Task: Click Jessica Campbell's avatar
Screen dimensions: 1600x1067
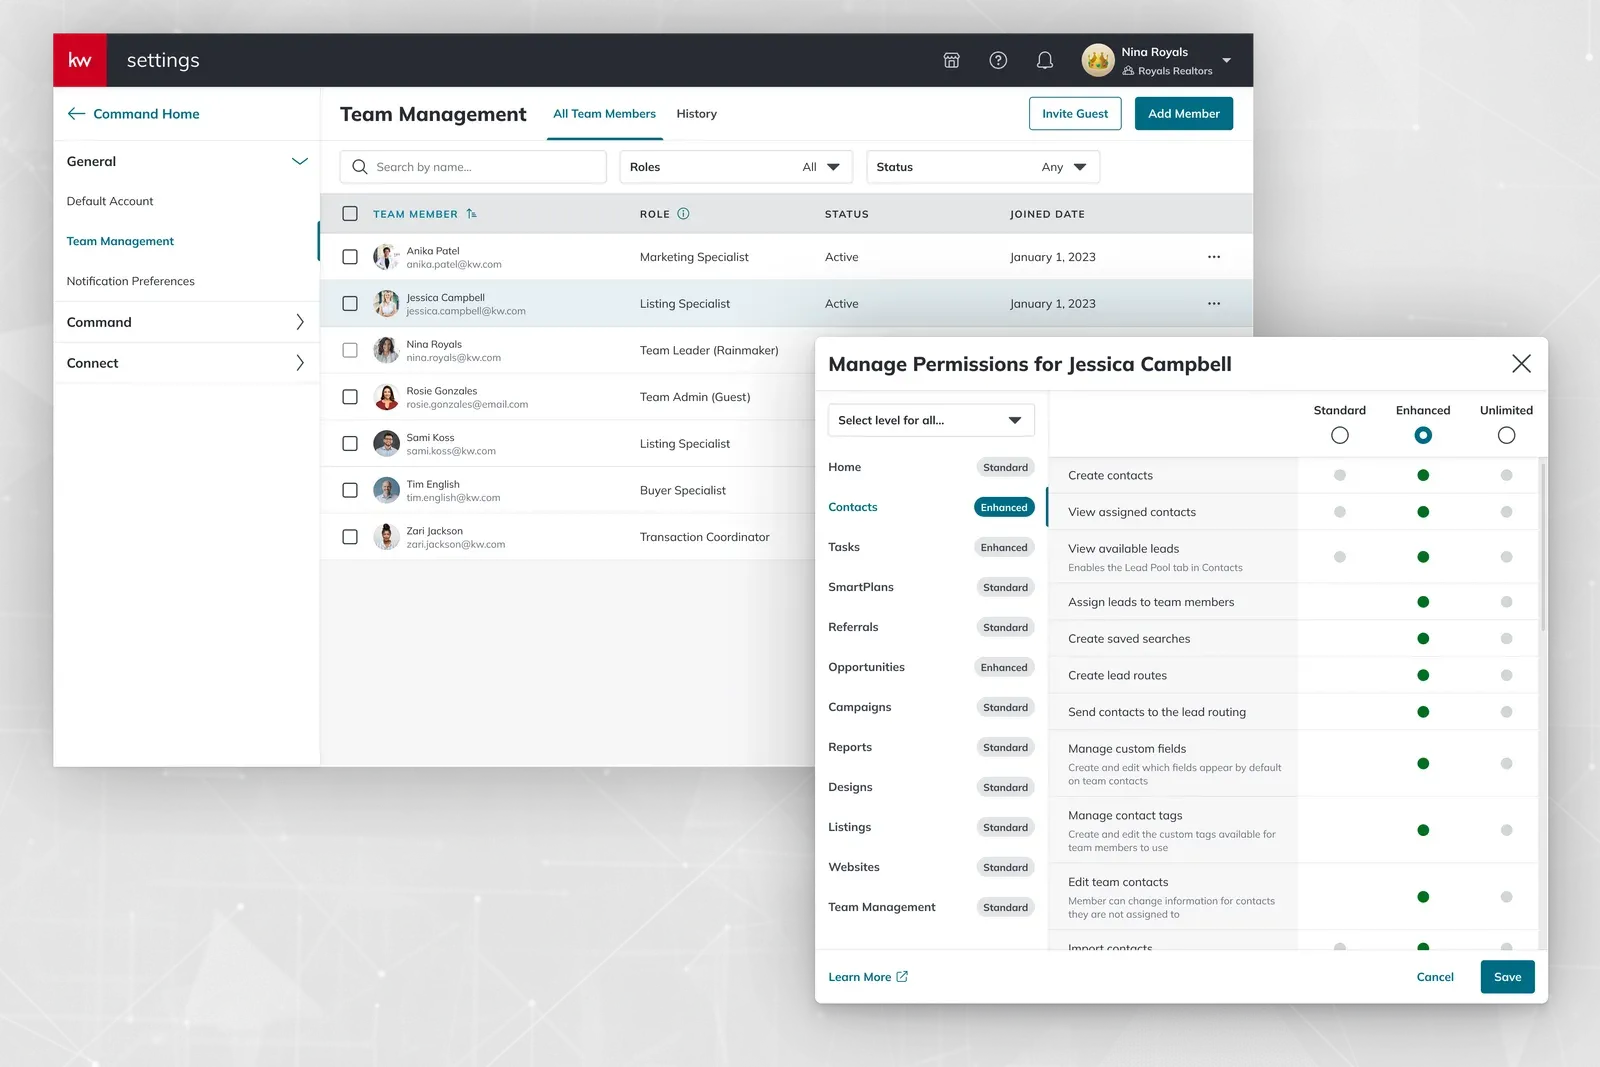Action: coord(386,304)
